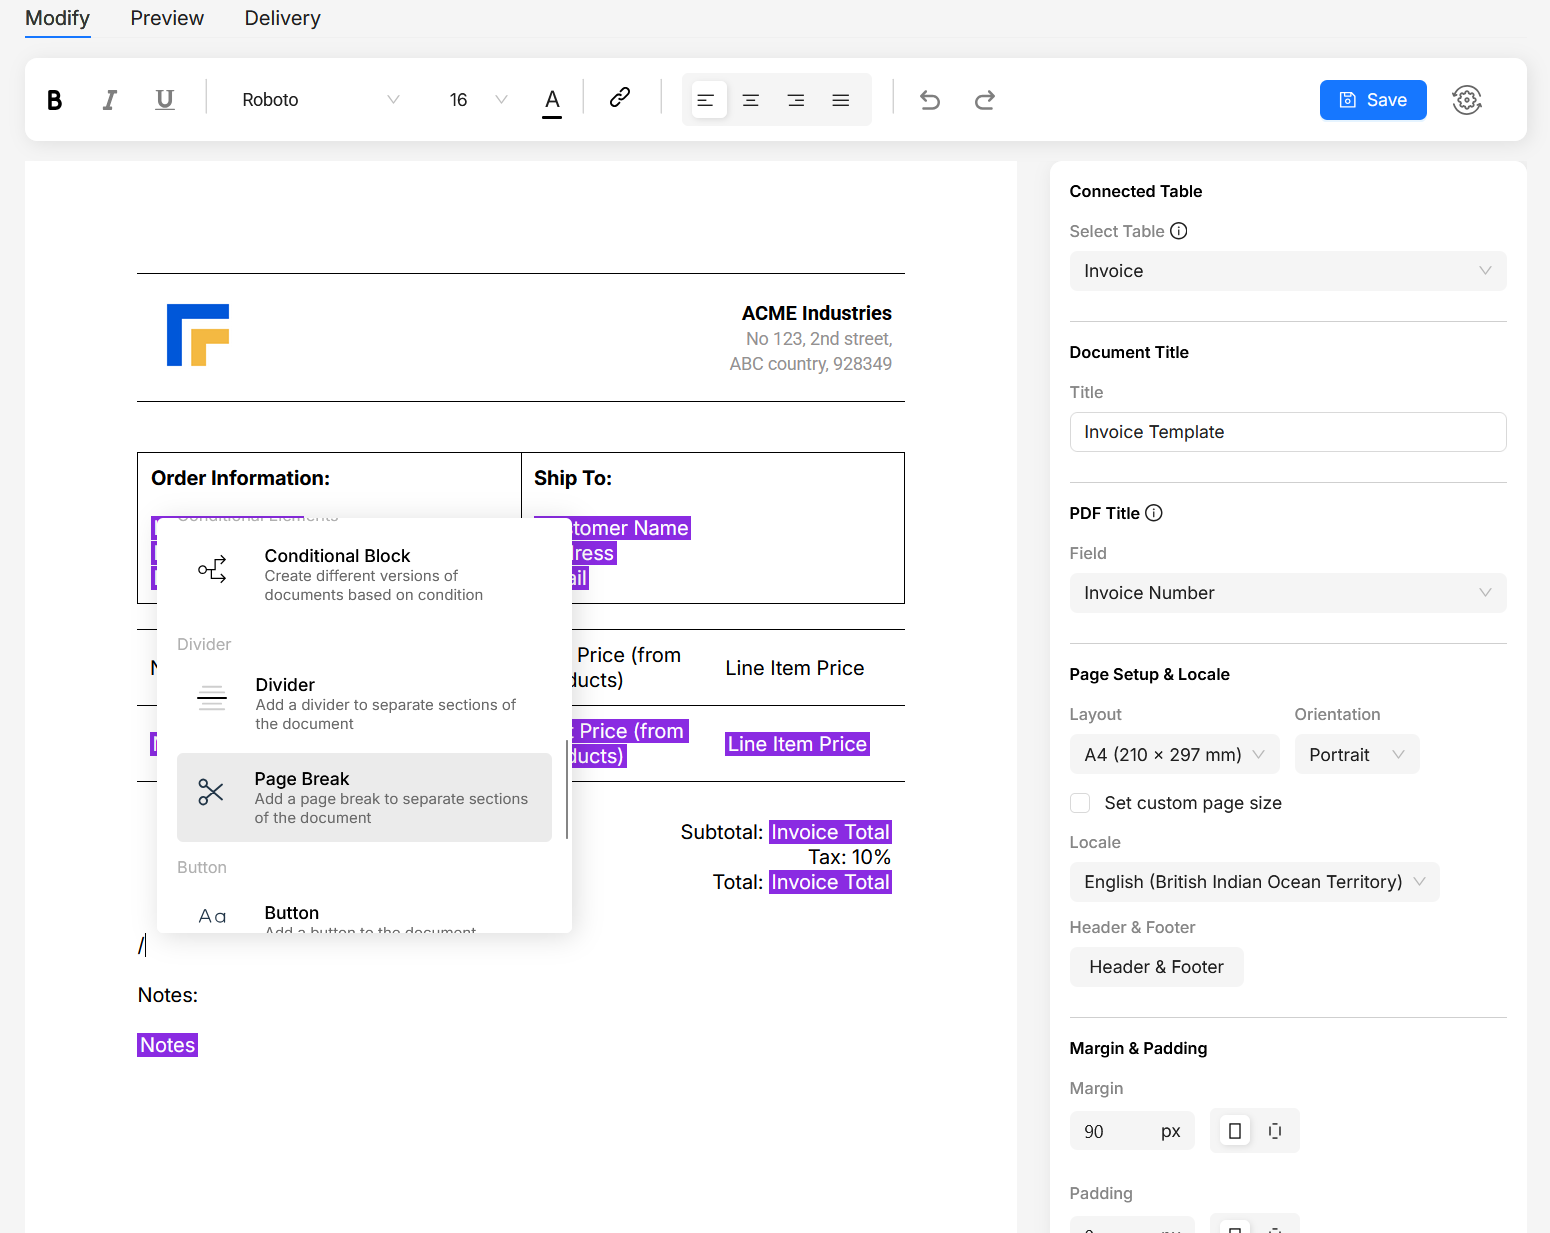Enable Set custom page size checkbox

coord(1080,803)
